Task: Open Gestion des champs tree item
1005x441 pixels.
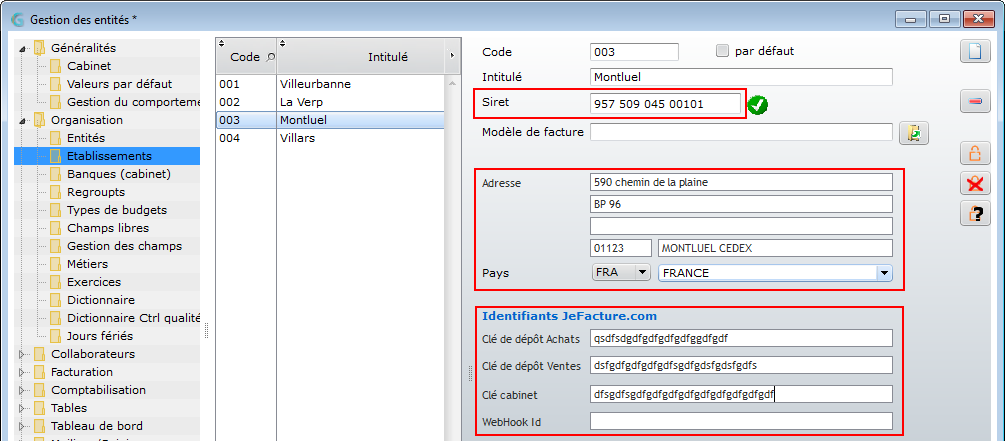Action: (x=124, y=245)
